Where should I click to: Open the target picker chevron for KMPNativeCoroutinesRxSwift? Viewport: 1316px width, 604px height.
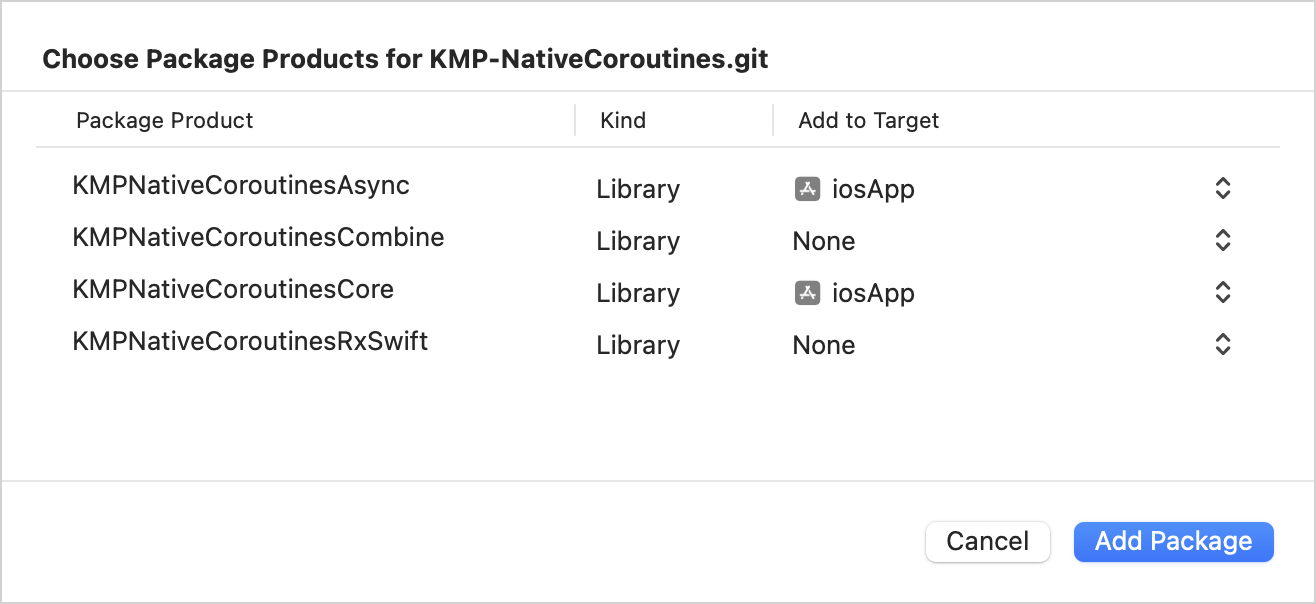[1222, 344]
